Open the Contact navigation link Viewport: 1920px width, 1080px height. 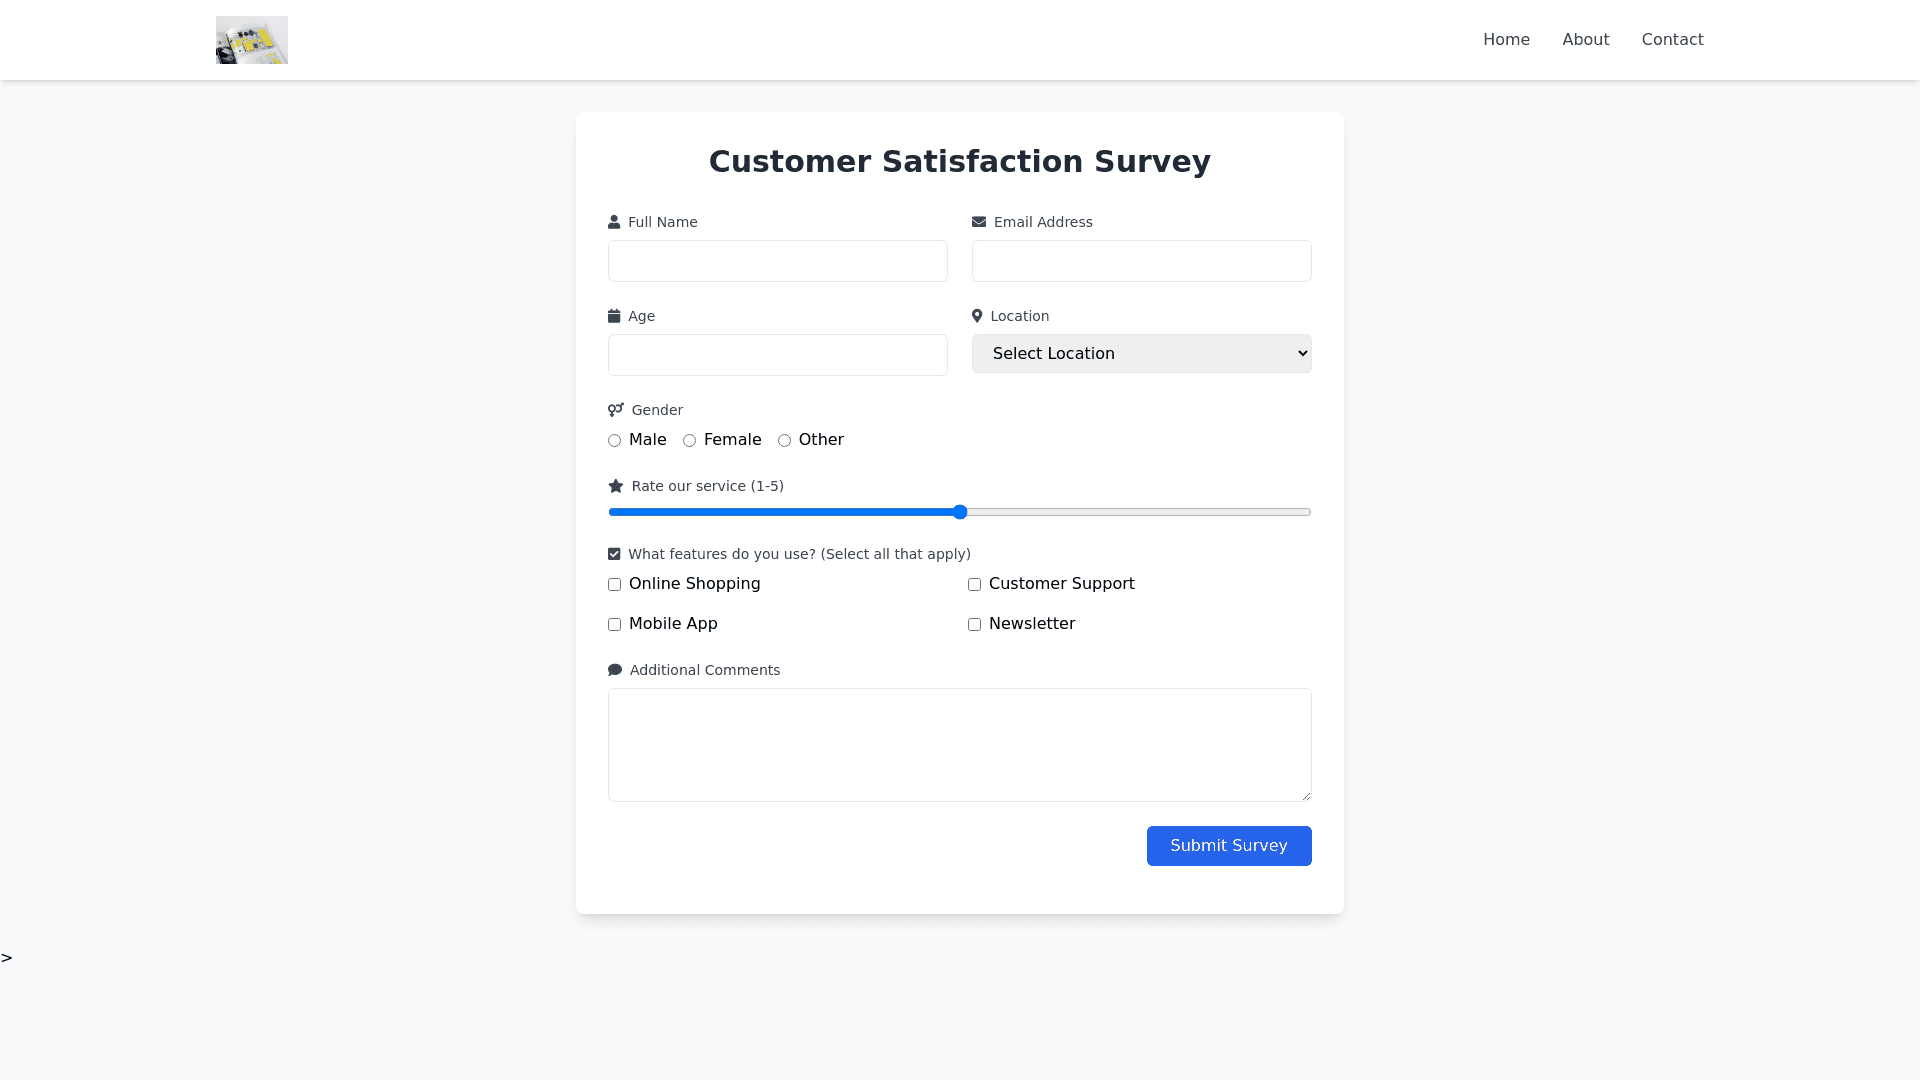coord(1672,40)
